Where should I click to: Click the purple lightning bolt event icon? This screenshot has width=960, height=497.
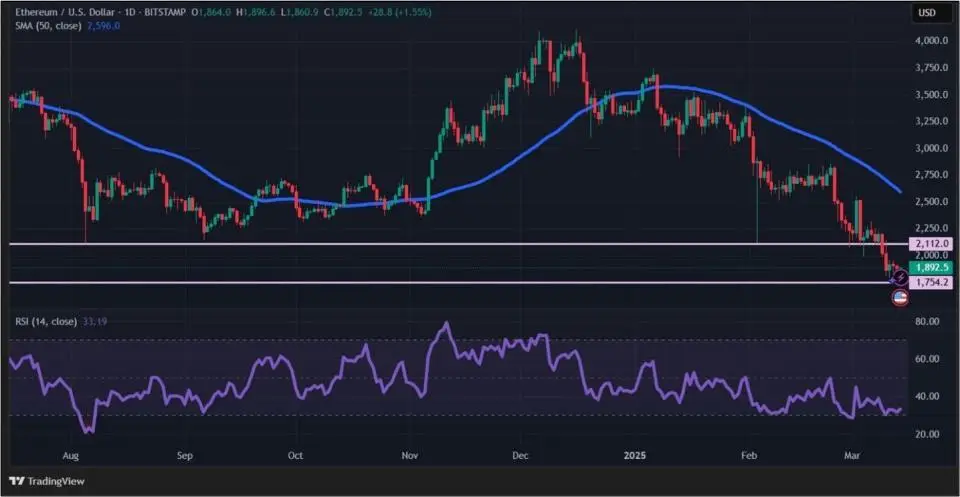[x=900, y=276]
